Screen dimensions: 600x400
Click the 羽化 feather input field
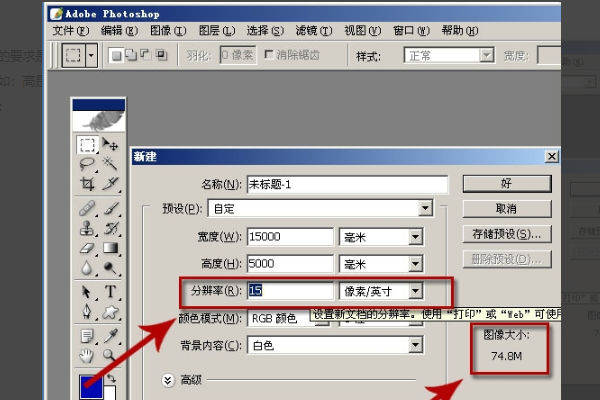pyautogui.click(x=238, y=55)
